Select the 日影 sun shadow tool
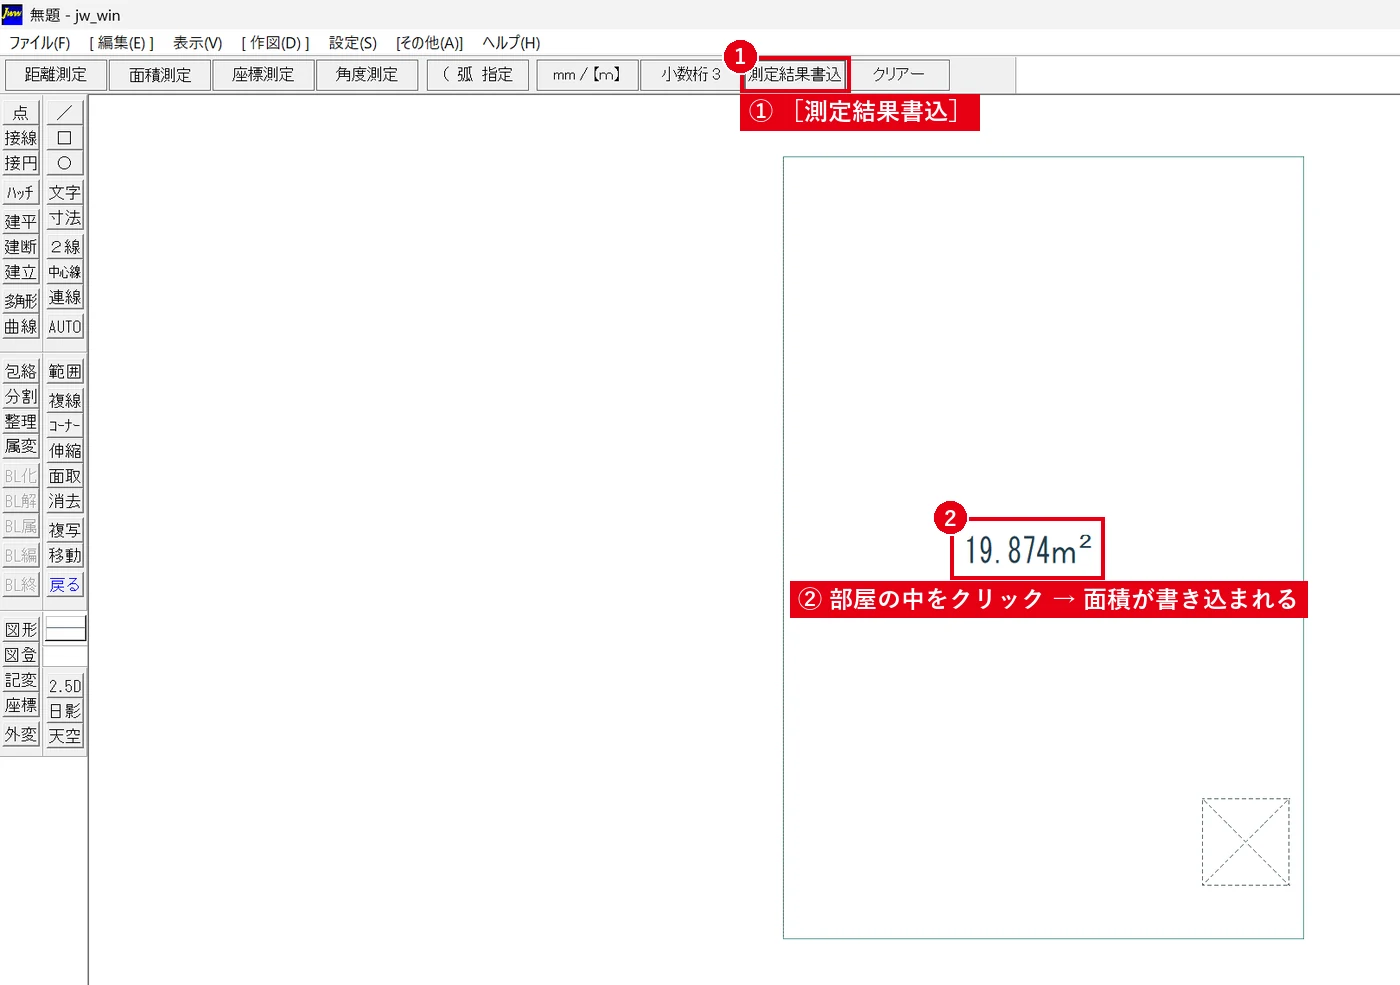Viewport: 1400px width, 985px height. [65, 710]
